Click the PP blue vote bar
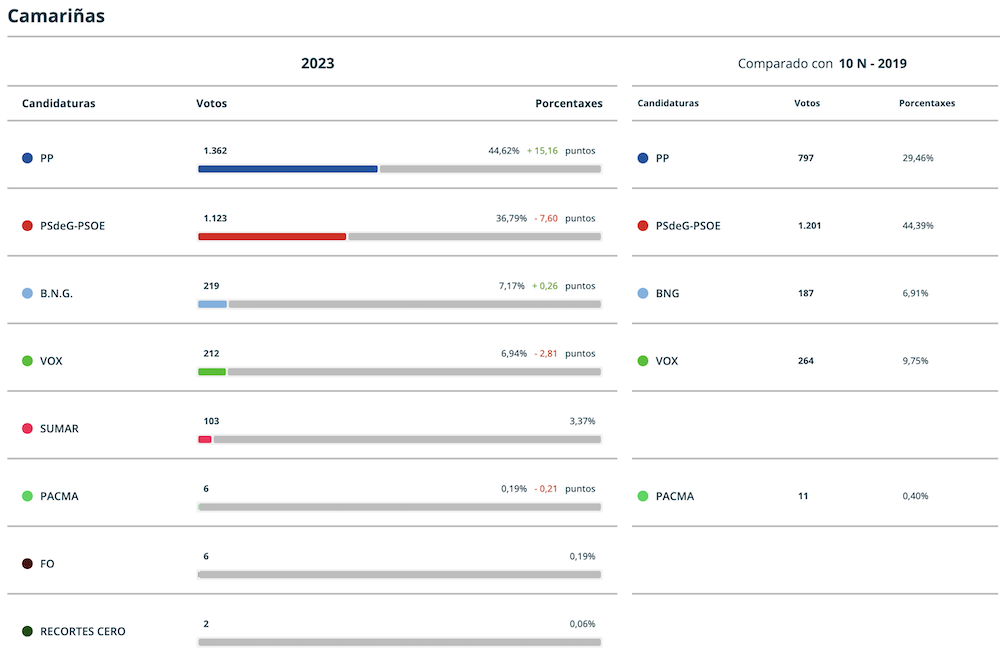This screenshot has height=655, width=1000. tap(288, 169)
